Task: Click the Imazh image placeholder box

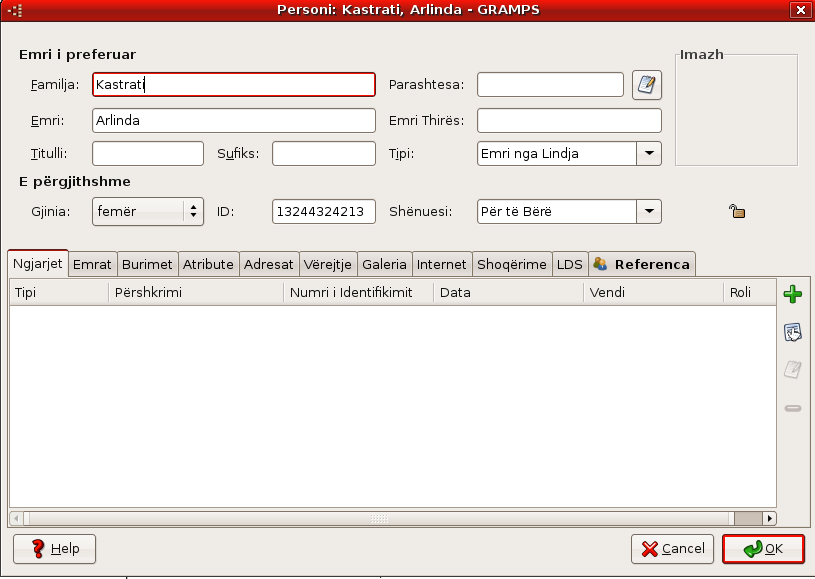Action: pyautogui.click(x=737, y=110)
